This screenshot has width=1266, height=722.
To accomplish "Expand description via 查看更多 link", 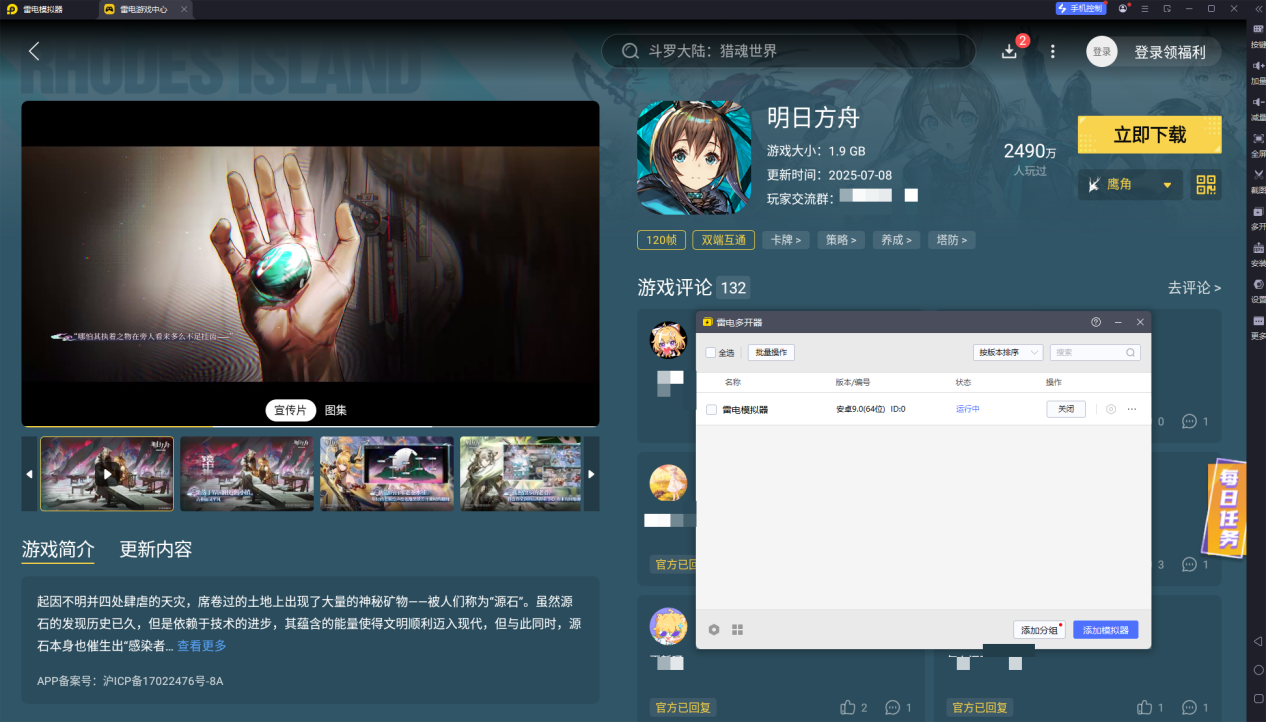I will pos(202,646).
